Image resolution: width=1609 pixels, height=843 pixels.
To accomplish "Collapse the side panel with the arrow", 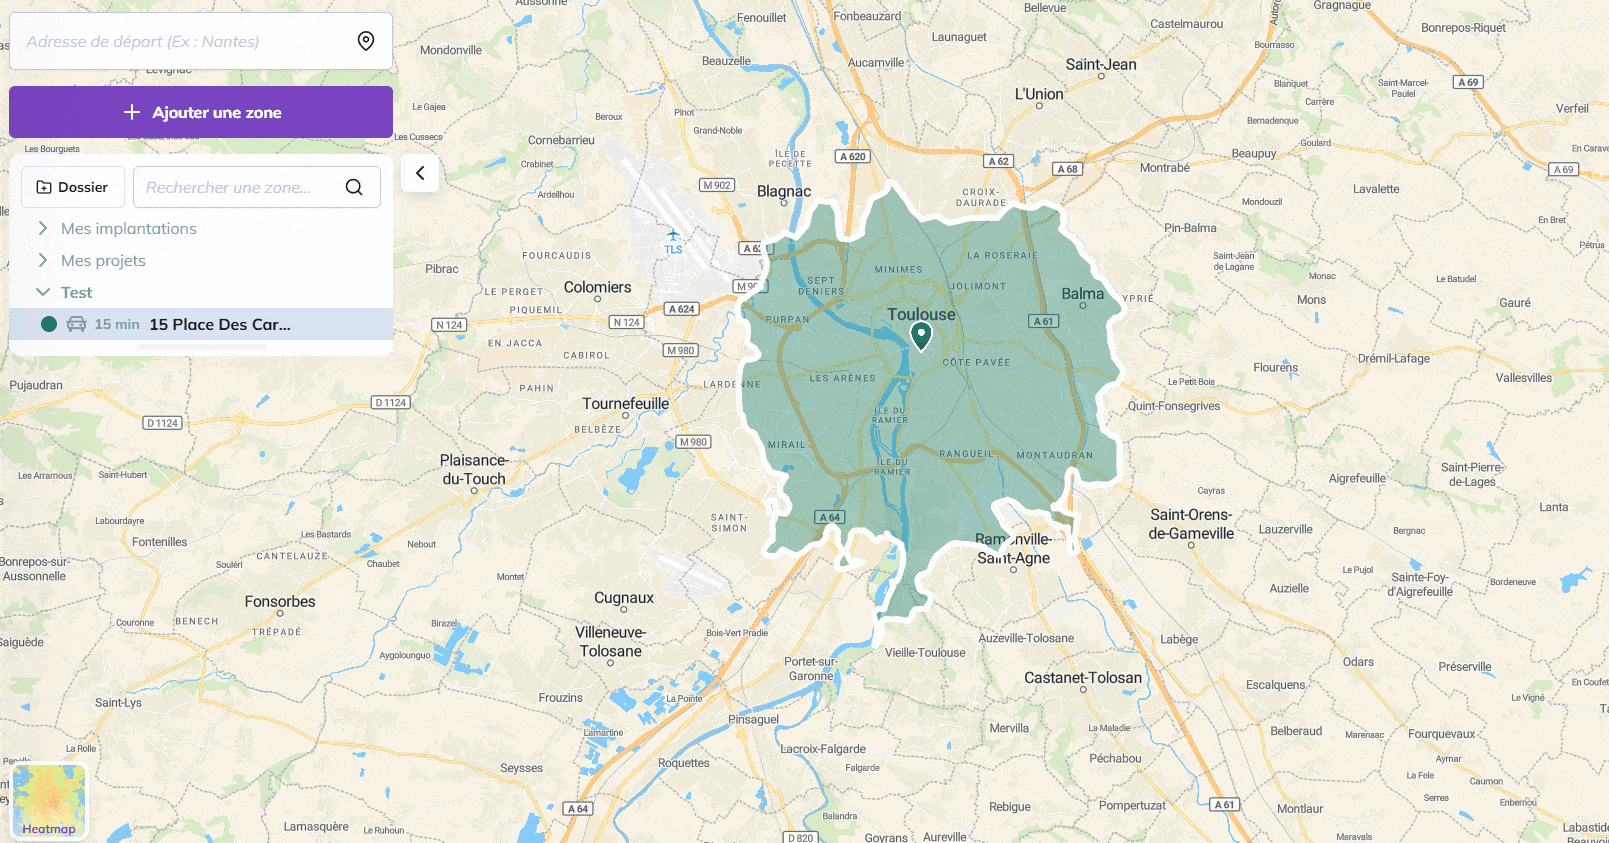I will pos(420,173).
